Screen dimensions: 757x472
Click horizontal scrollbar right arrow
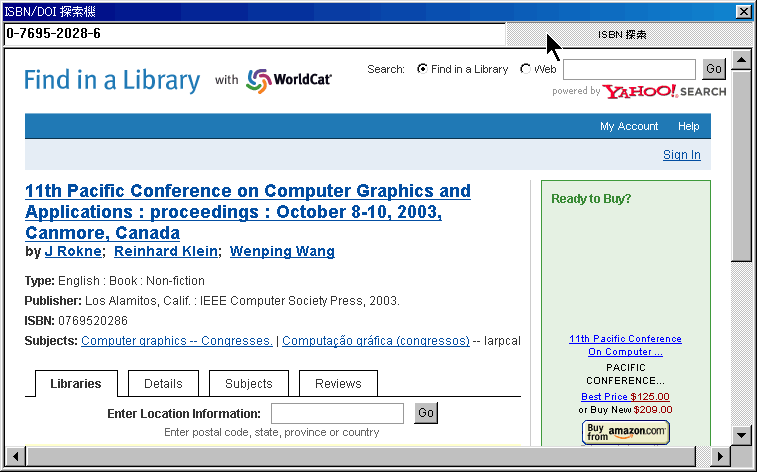click(719, 456)
